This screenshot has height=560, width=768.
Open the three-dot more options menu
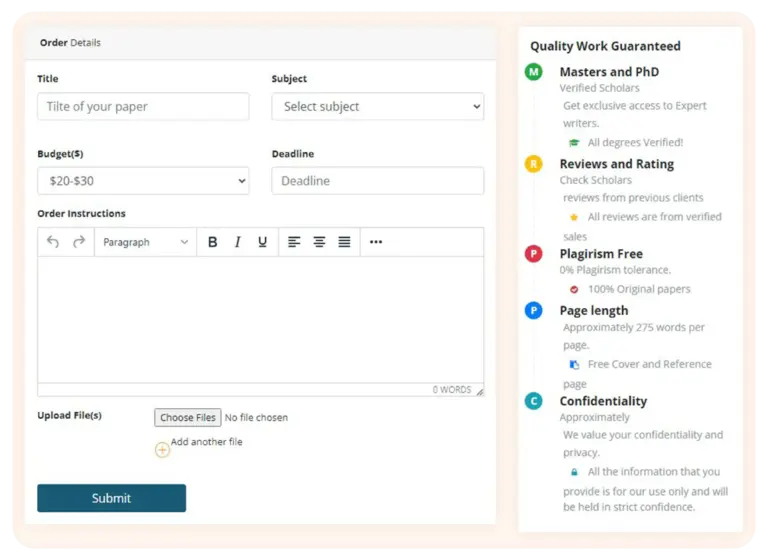point(376,242)
